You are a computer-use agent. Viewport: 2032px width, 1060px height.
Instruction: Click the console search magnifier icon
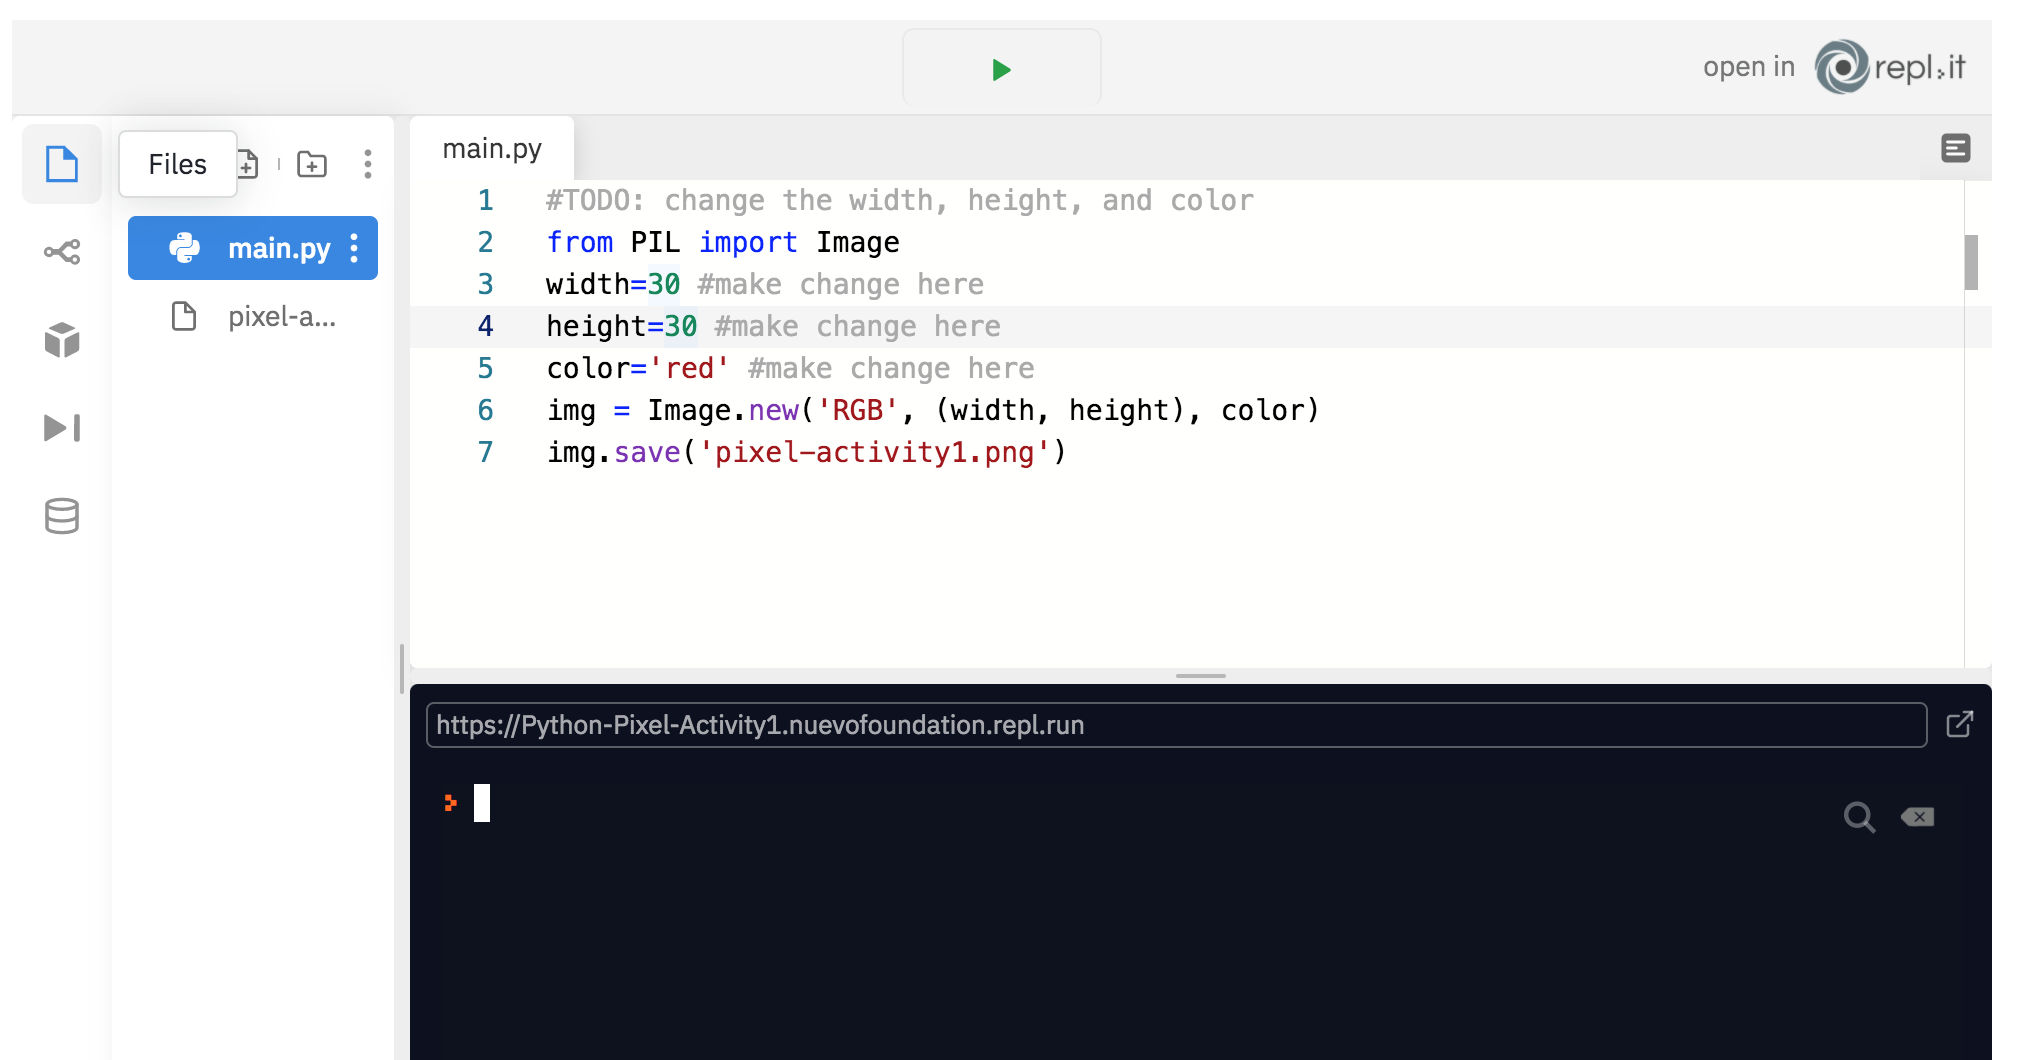(x=1859, y=817)
